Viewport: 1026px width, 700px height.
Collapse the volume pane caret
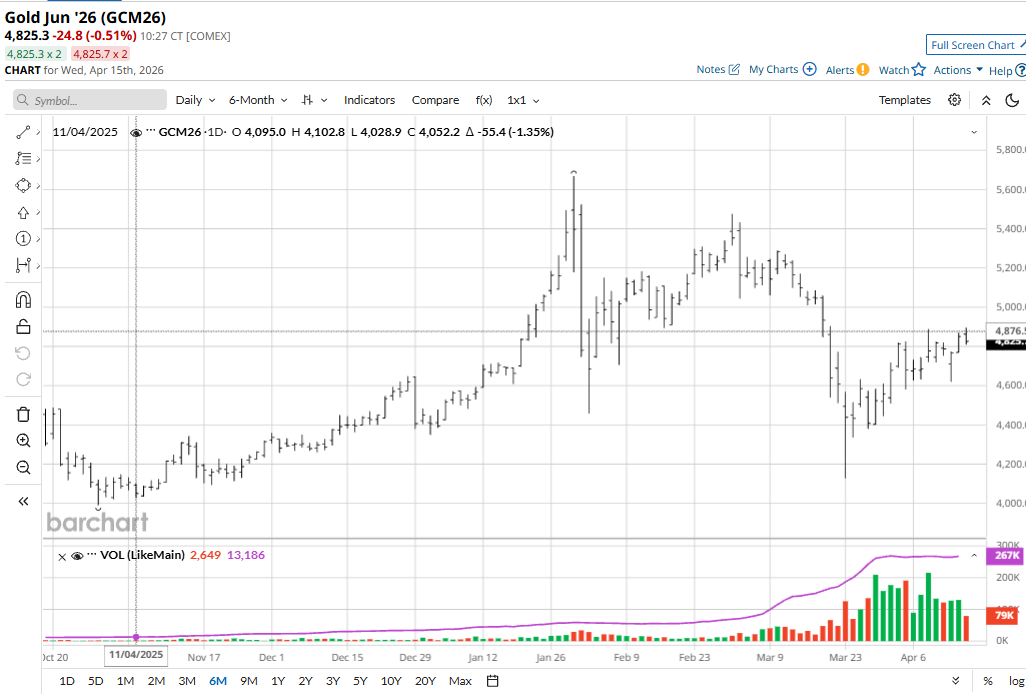[x=974, y=556]
